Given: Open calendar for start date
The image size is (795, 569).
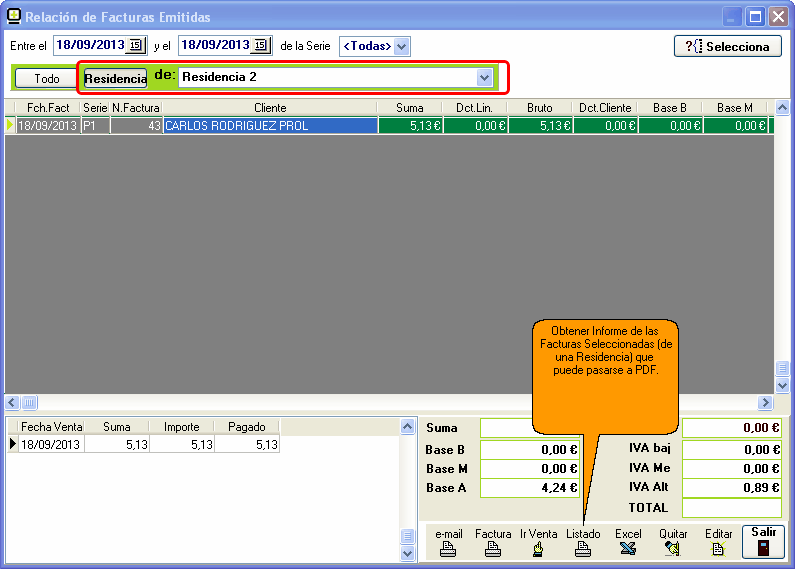Looking at the screenshot, I should point(136,45).
